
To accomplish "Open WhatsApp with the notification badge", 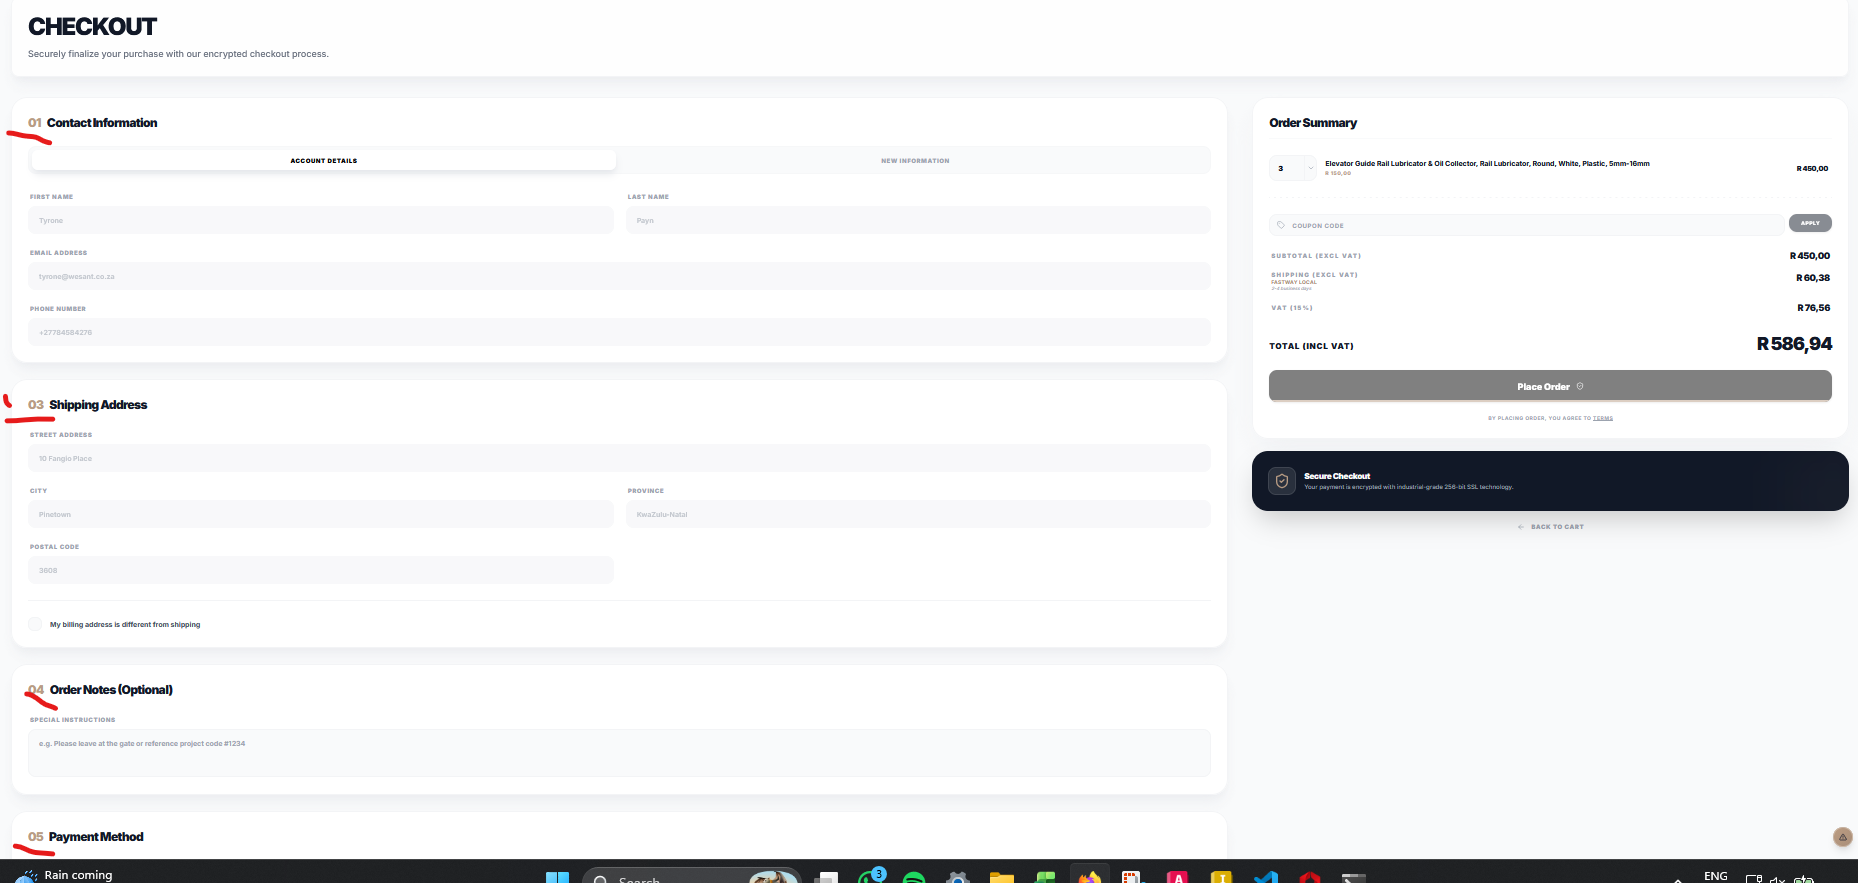I will pos(870,877).
